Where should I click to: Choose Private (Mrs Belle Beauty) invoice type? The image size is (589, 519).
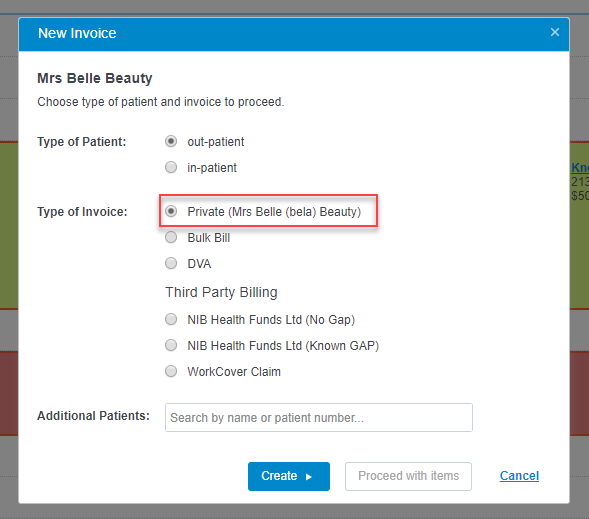coord(171,211)
